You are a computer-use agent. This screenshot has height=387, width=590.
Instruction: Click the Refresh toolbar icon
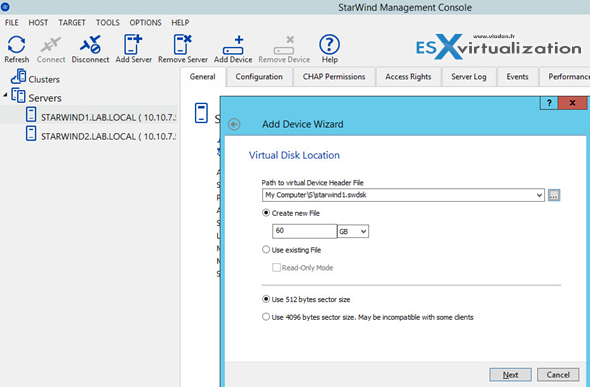[x=17, y=44]
